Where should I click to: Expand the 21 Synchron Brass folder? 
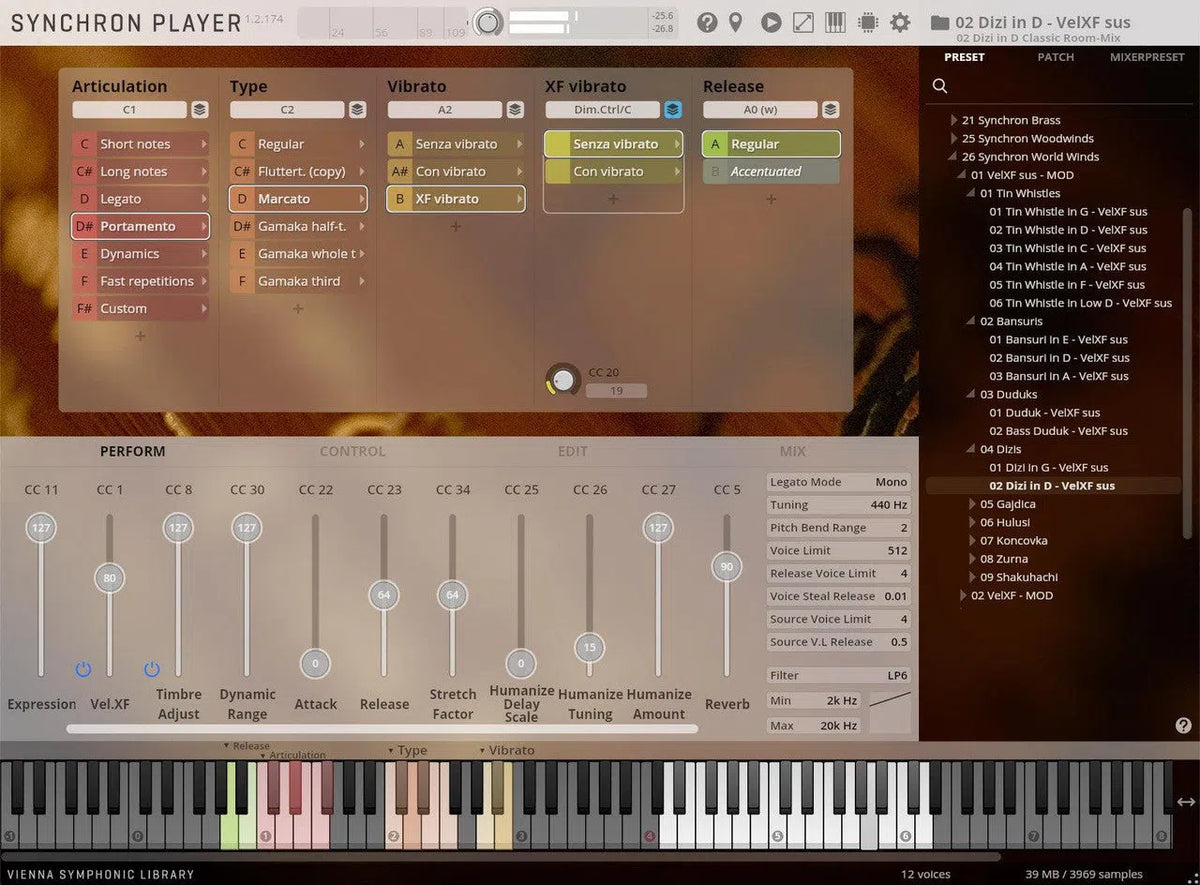tap(954, 121)
